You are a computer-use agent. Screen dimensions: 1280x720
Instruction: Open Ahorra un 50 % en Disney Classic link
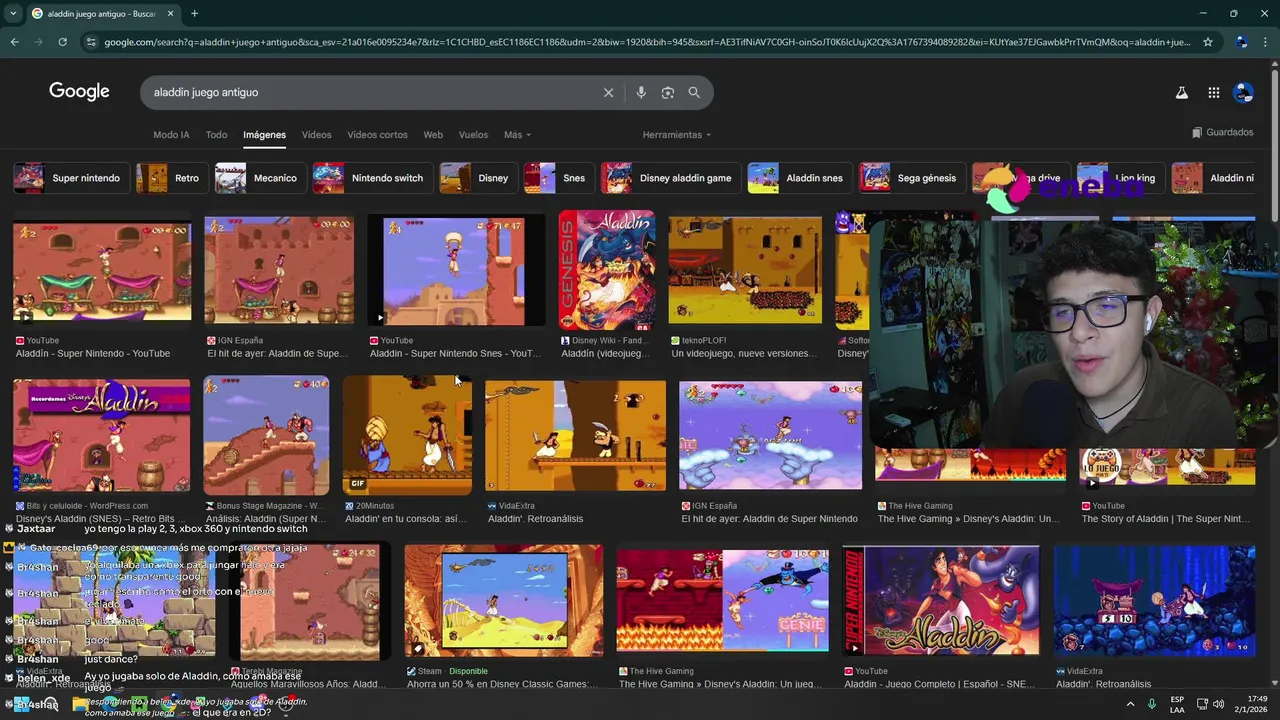[x=502, y=684]
